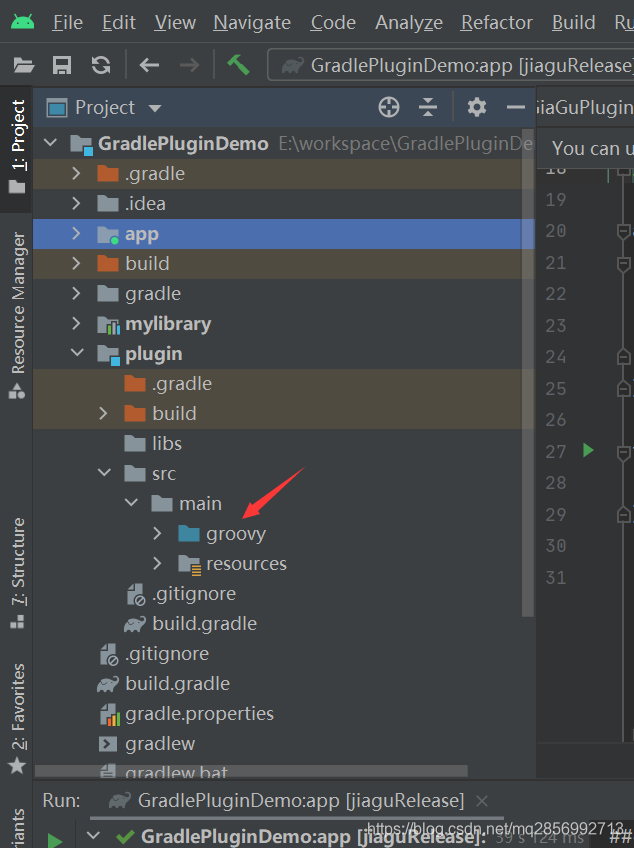Click the green hammer Build icon
Image resolution: width=634 pixels, height=848 pixels.
point(238,65)
